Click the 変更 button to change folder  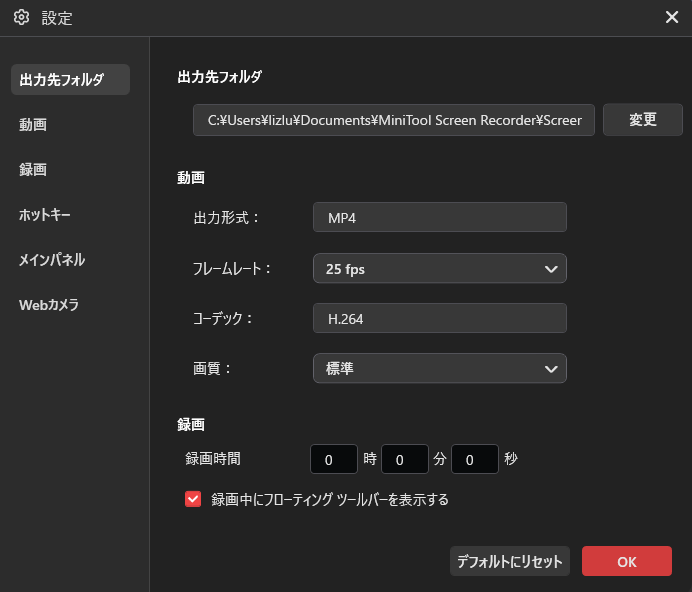[643, 120]
